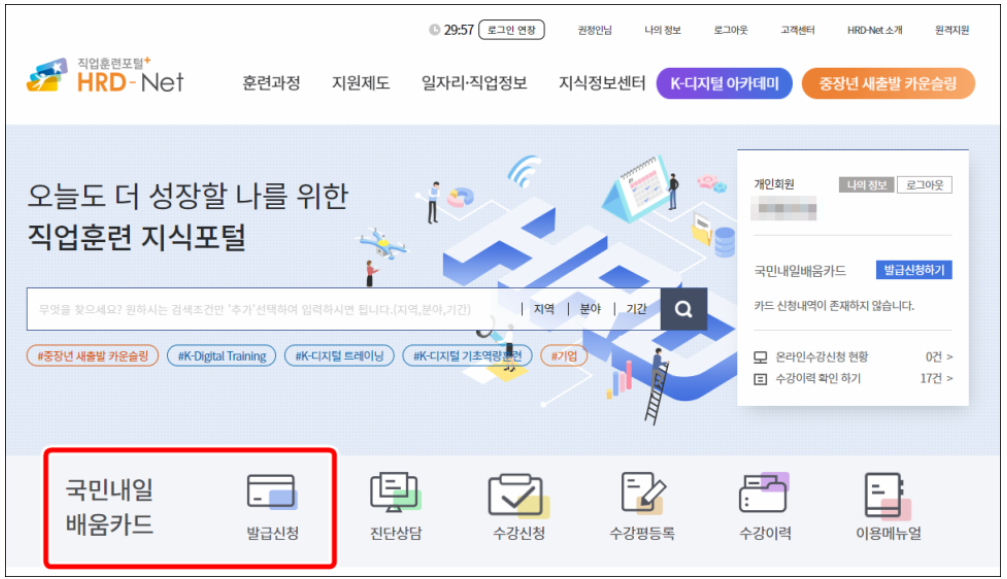Click 로그인 연장 button
The image size is (1007, 579).
[511, 30]
